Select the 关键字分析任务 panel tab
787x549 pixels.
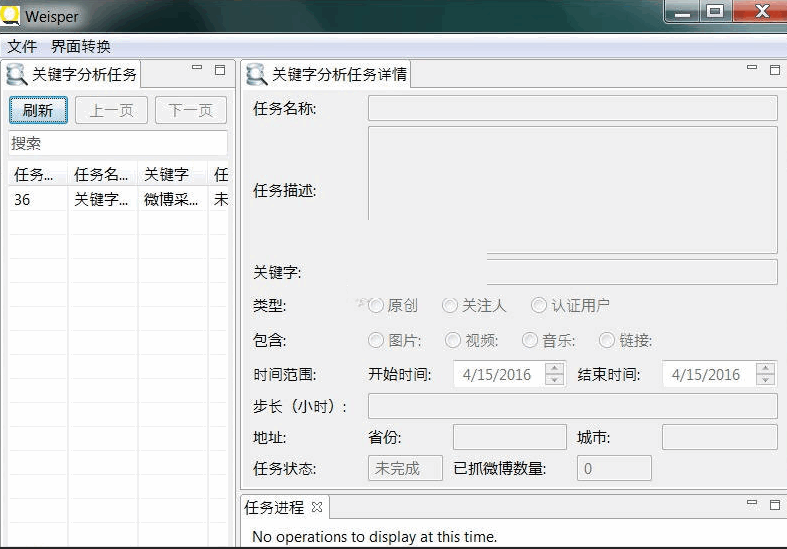click(72, 75)
